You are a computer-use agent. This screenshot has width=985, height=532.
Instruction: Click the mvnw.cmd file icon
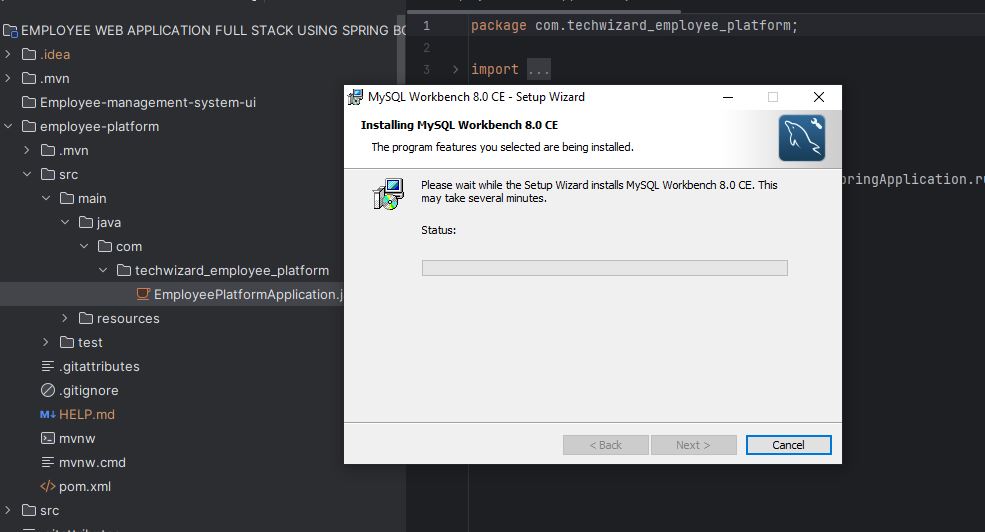pos(48,462)
